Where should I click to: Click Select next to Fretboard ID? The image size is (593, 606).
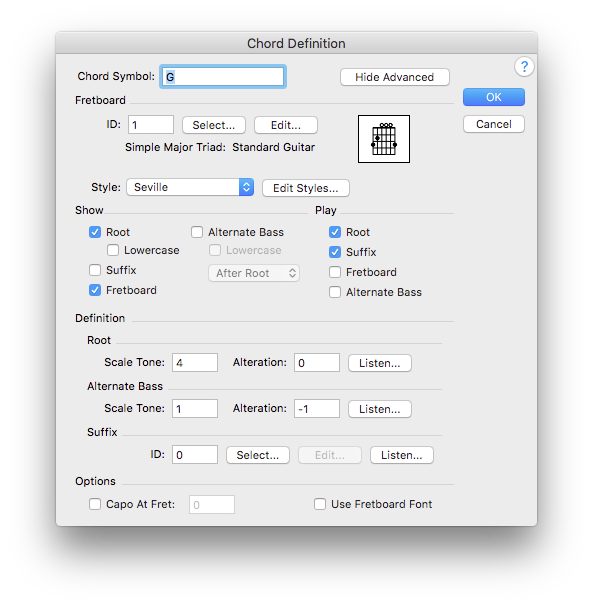214,125
